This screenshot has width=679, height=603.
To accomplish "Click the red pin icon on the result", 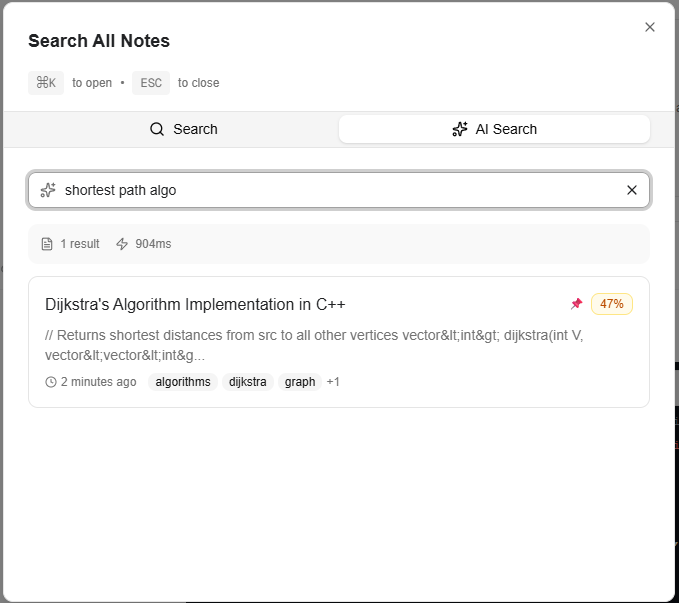I will [x=576, y=304].
